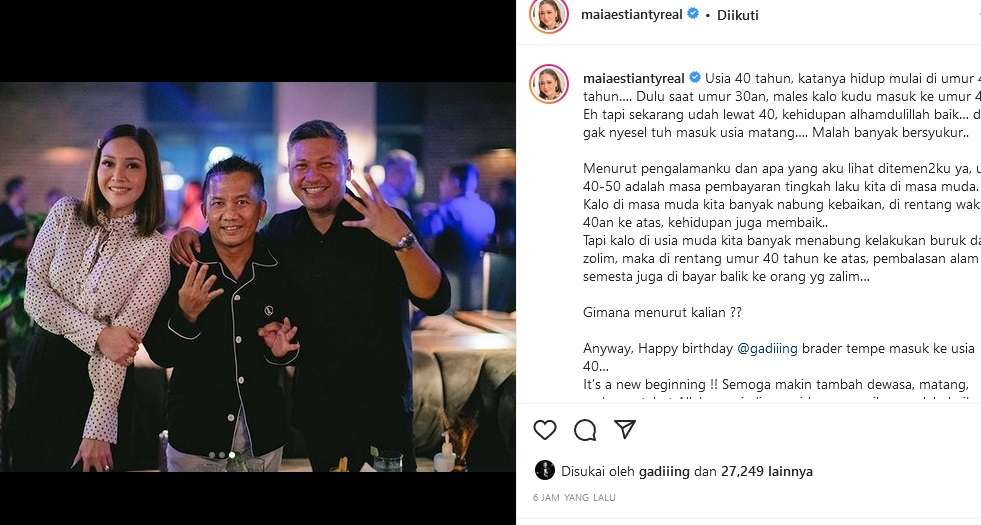Click the verified badge in header

693,13
